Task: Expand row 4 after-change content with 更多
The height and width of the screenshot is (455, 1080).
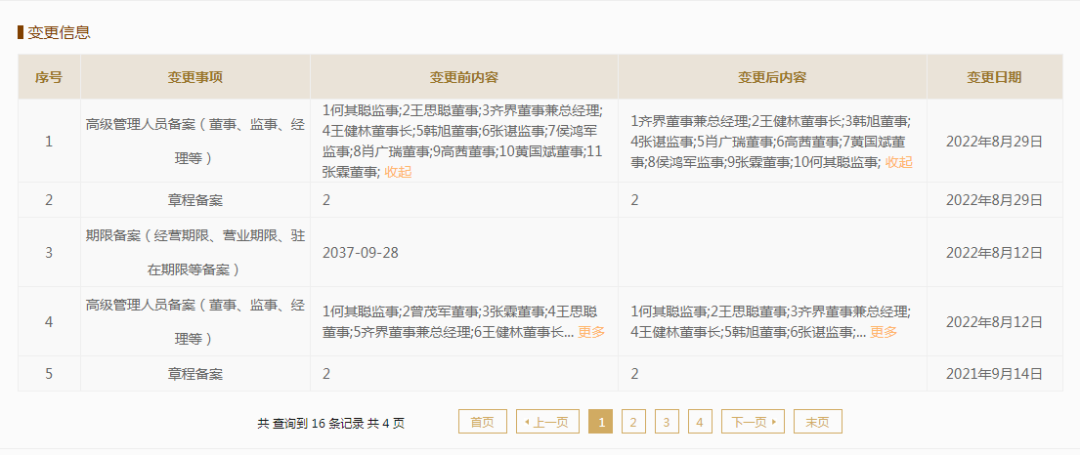Action: [x=883, y=332]
